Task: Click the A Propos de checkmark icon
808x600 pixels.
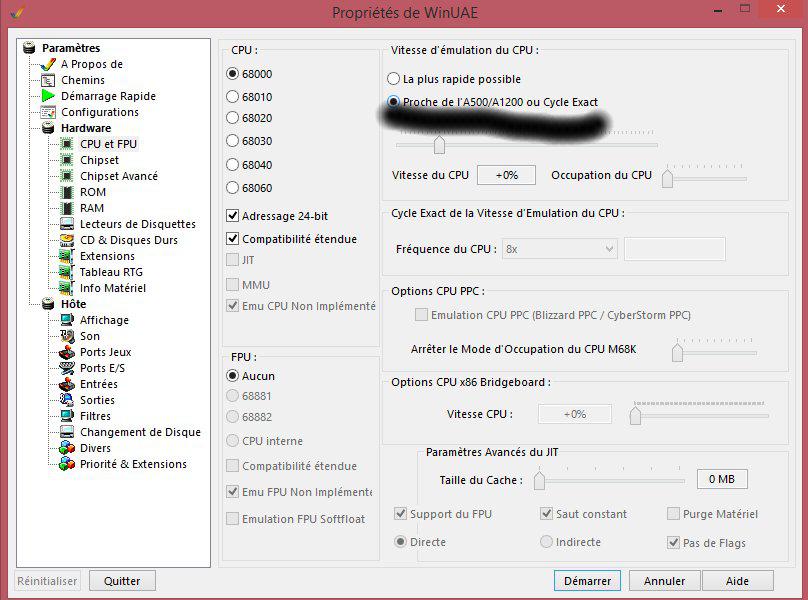Action: (x=48, y=64)
